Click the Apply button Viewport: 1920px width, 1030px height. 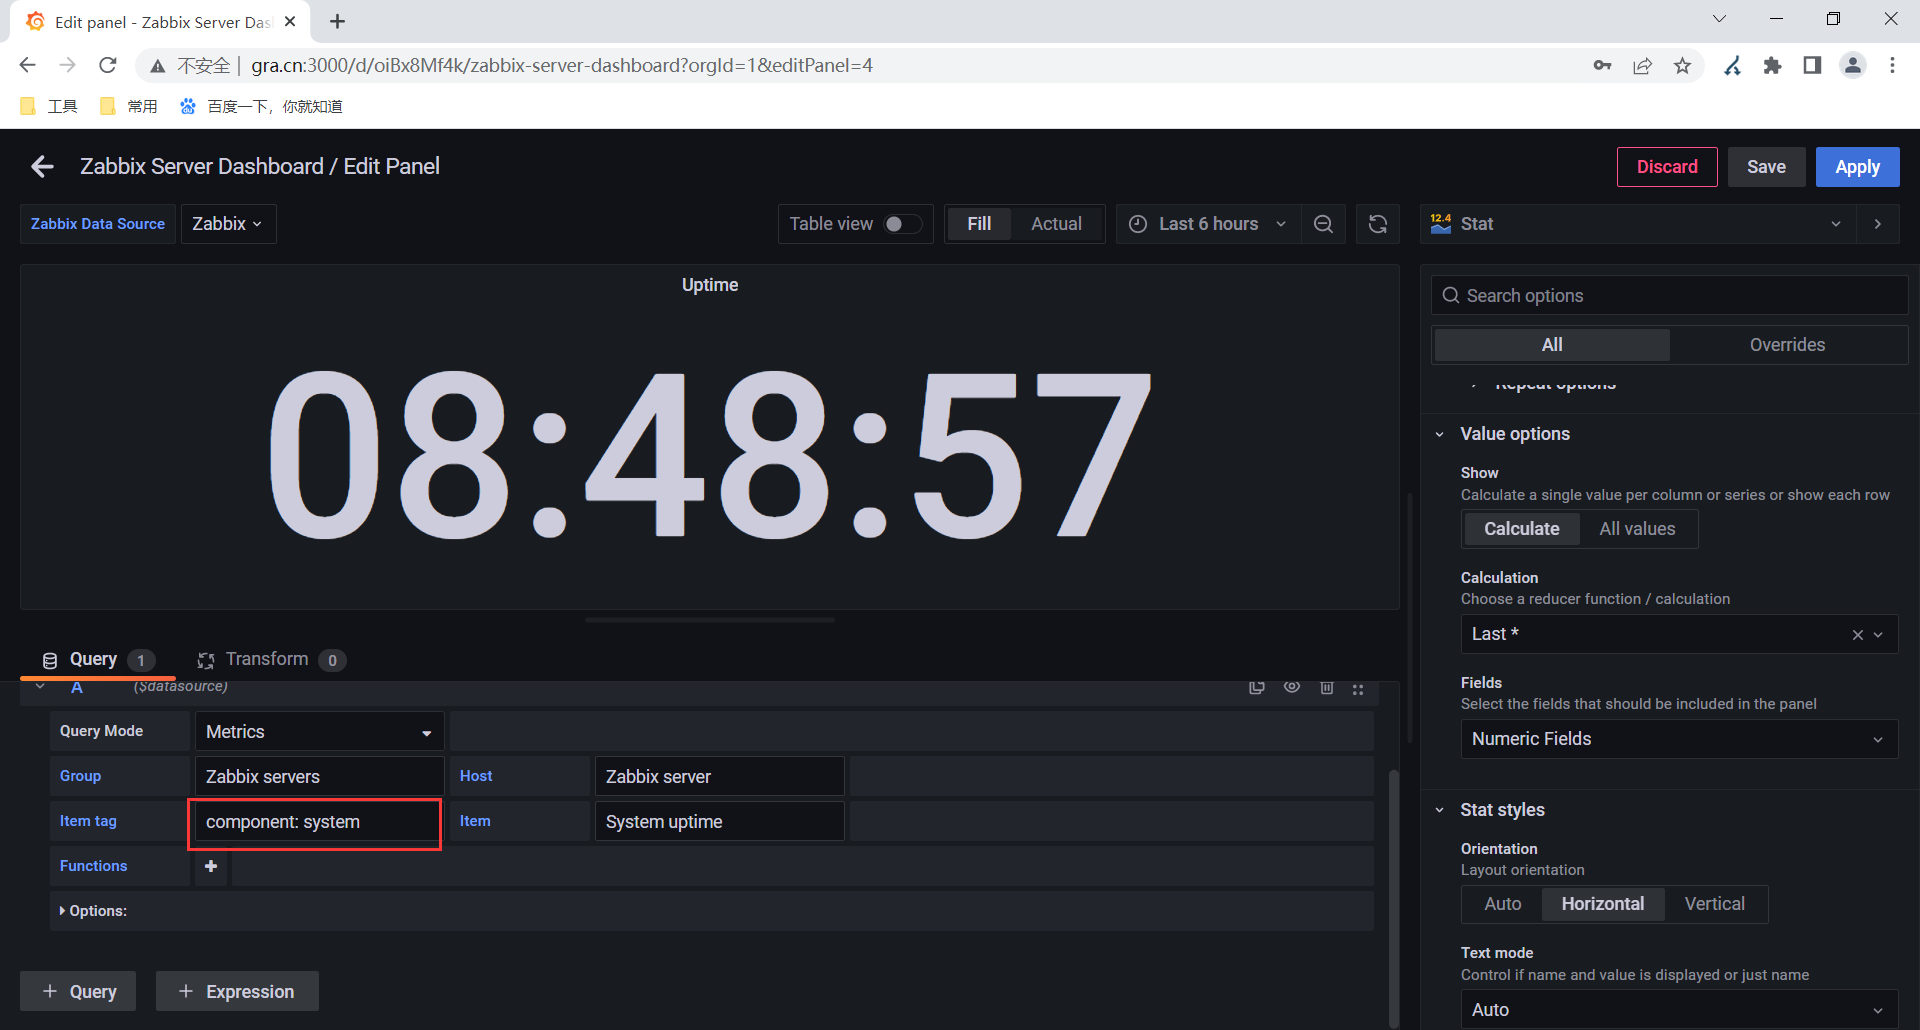(1857, 167)
